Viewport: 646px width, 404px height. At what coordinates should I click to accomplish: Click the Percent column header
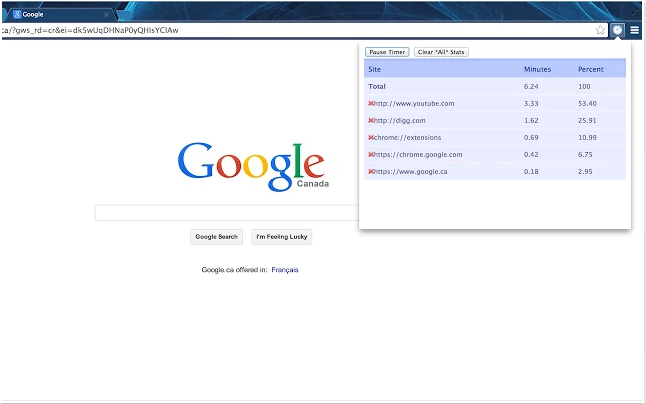pyautogui.click(x=590, y=69)
